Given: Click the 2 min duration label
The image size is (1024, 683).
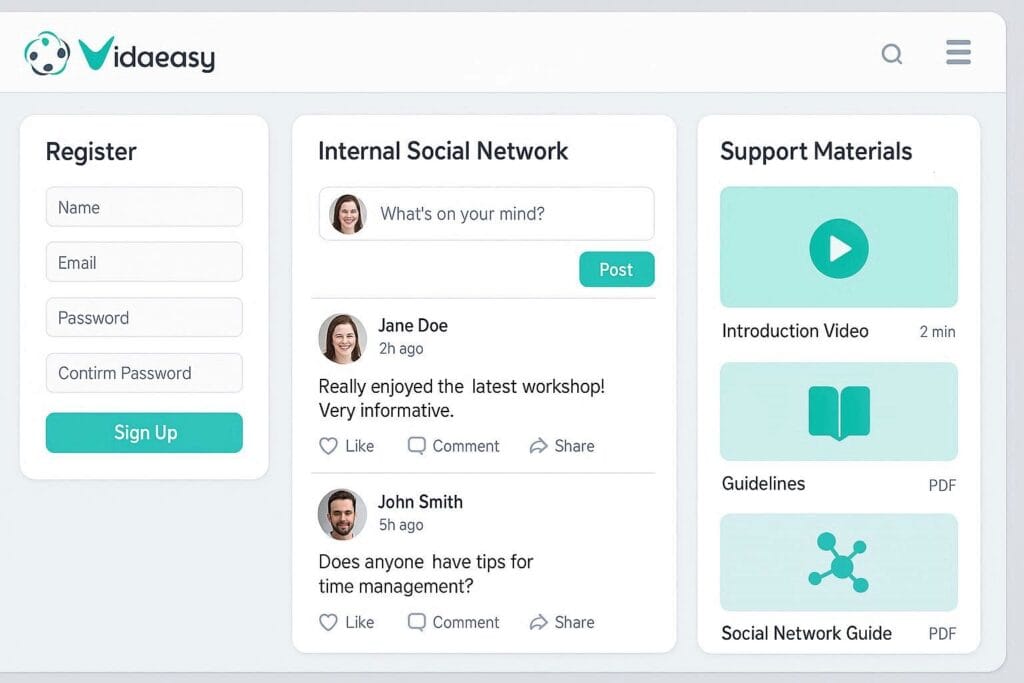Looking at the screenshot, I should [937, 331].
